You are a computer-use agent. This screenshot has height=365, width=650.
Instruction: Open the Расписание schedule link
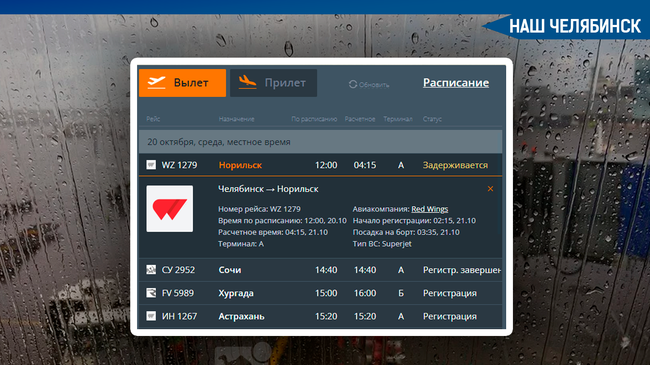coord(456,83)
